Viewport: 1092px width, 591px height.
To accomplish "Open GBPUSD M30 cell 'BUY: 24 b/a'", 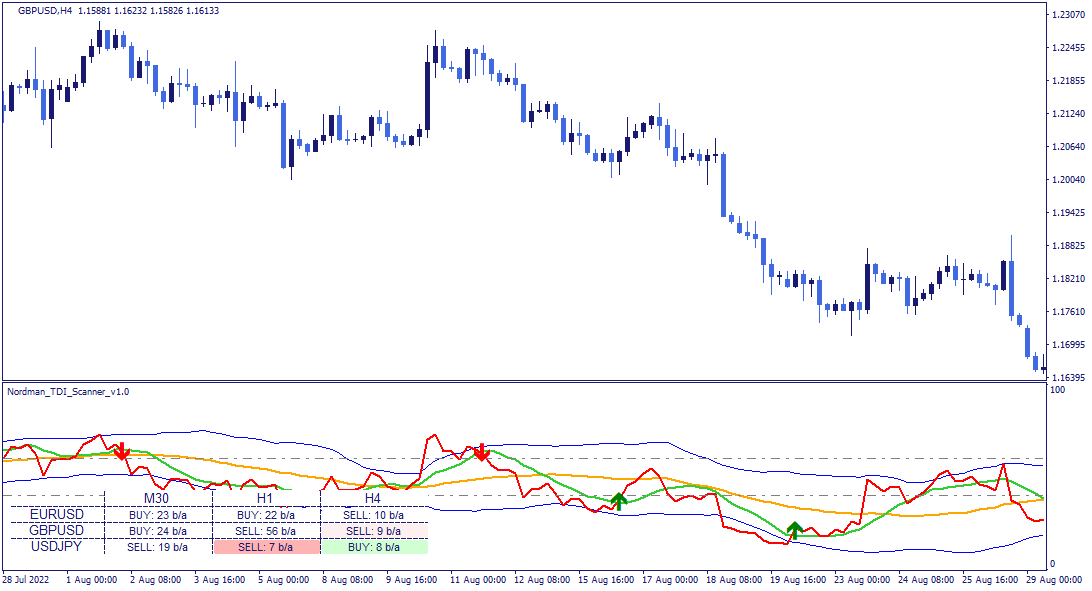I will tap(158, 531).
